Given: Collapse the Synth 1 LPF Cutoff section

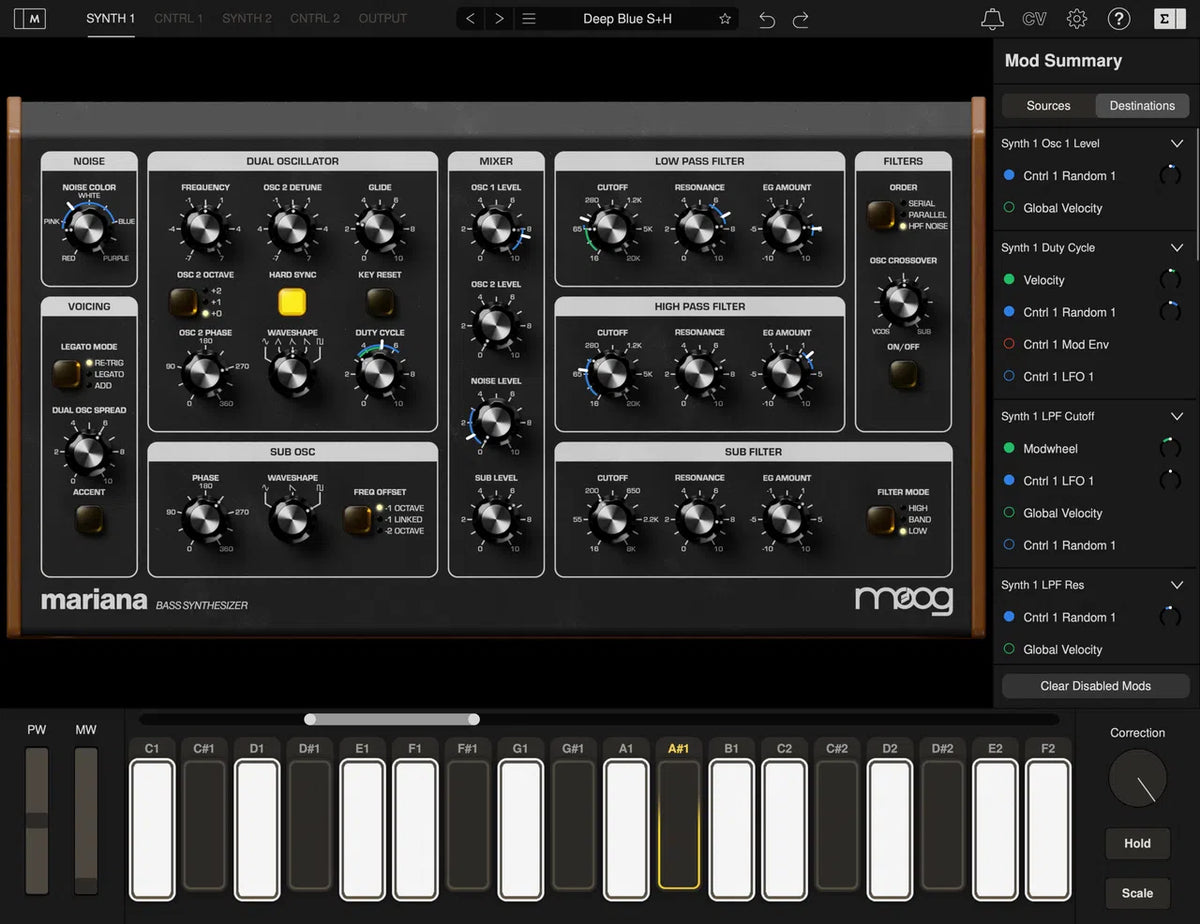Looking at the screenshot, I should pyautogui.click(x=1176, y=416).
